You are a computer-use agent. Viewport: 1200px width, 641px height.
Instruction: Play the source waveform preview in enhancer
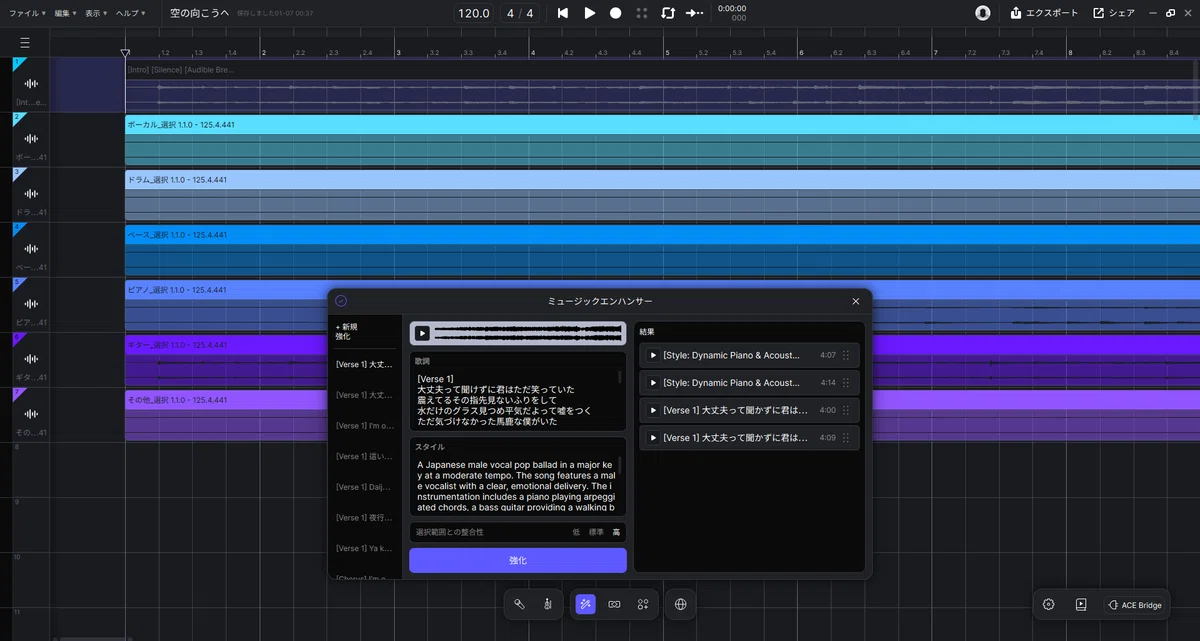pyautogui.click(x=422, y=333)
